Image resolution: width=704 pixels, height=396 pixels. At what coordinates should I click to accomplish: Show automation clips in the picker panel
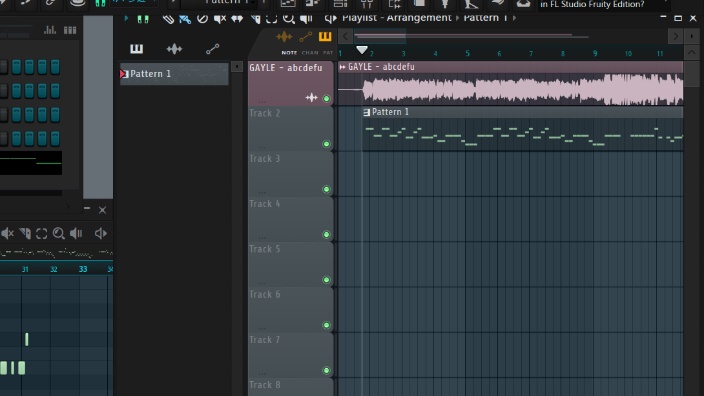pyautogui.click(x=212, y=49)
